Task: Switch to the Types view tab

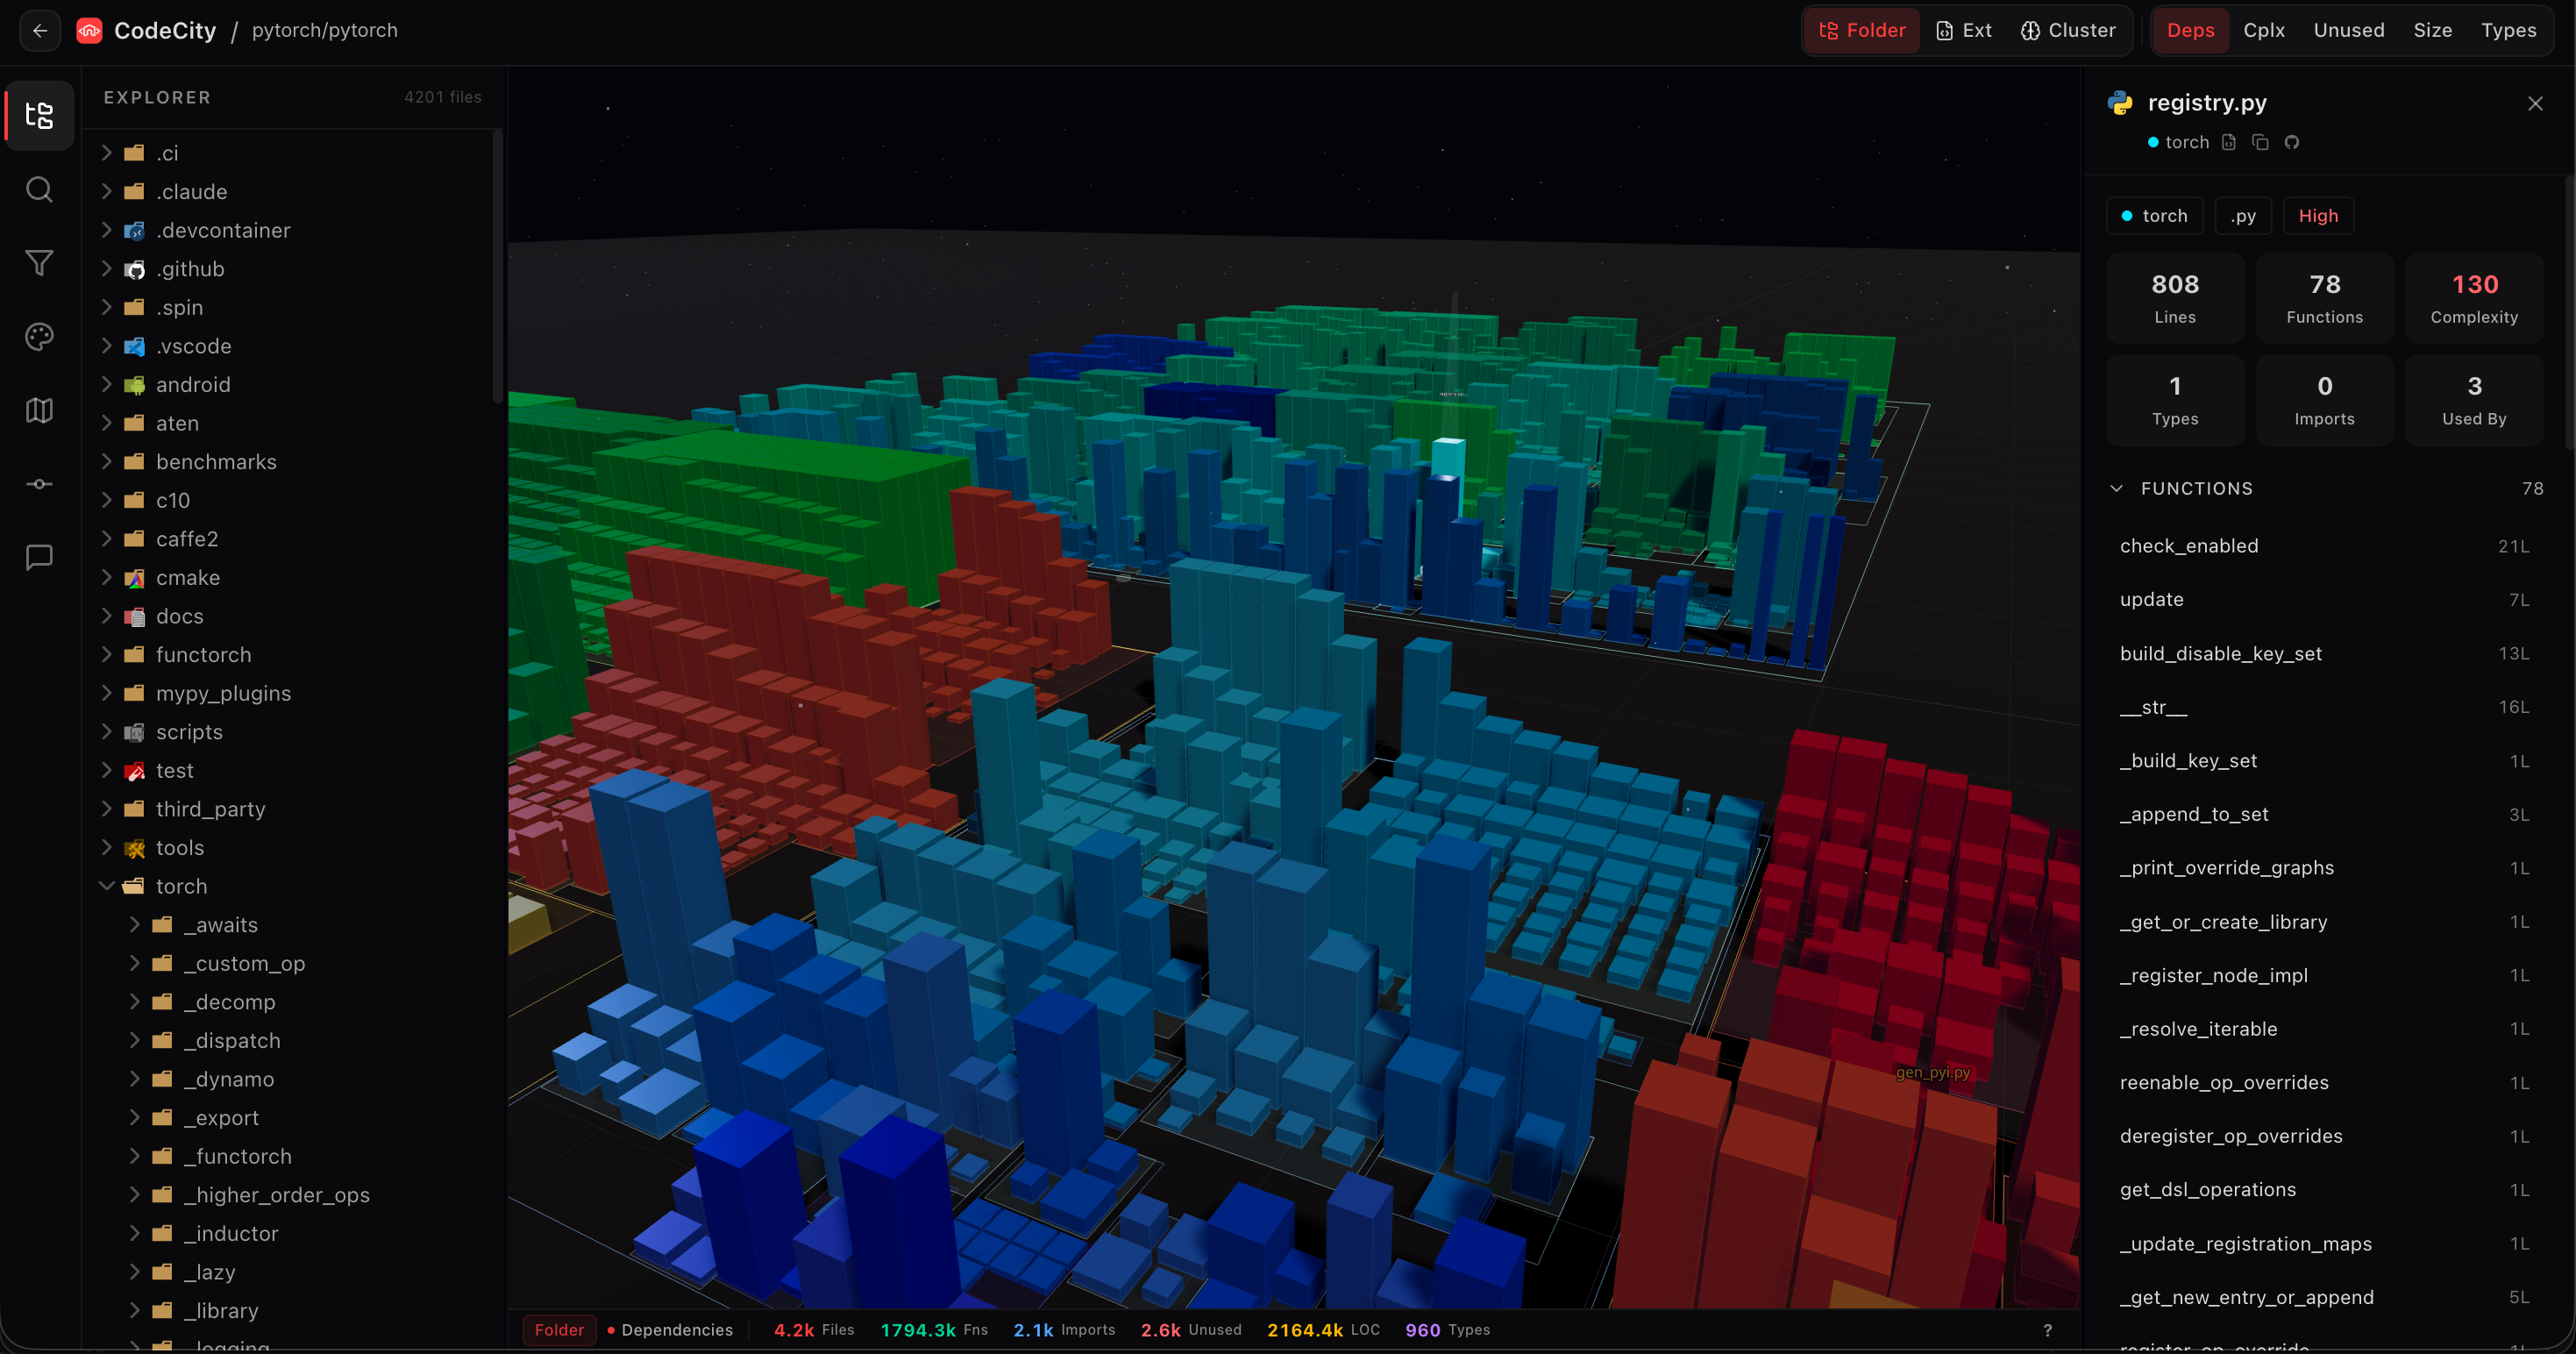Action: 2508,30
